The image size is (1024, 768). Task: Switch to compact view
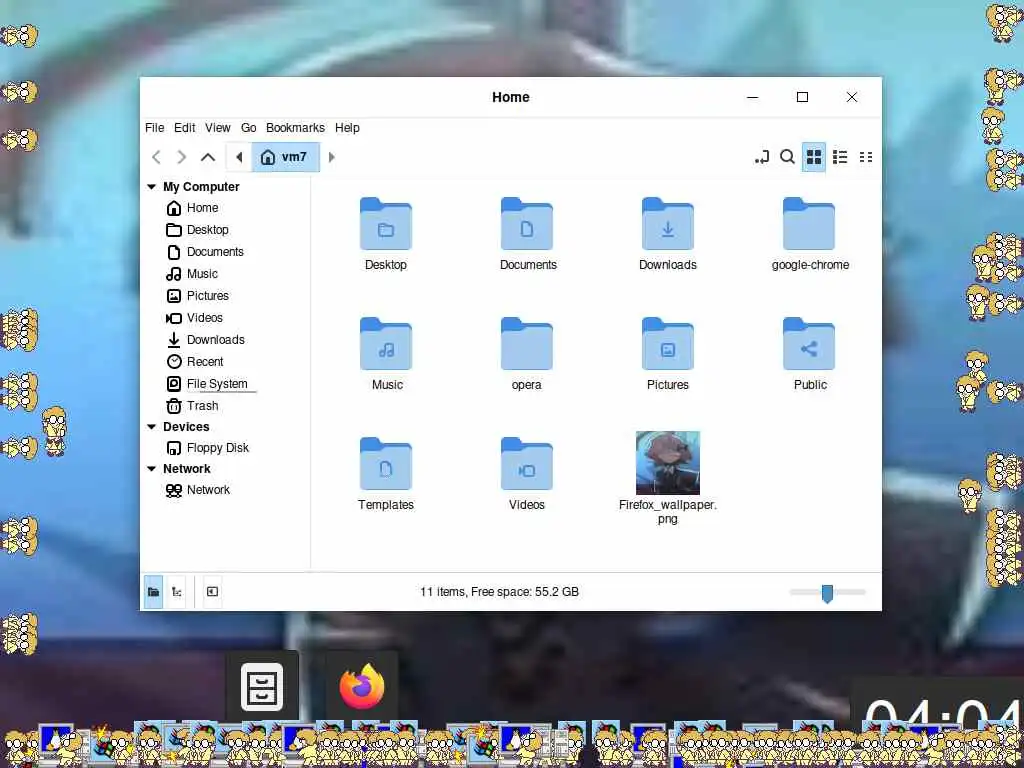click(x=866, y=157)
